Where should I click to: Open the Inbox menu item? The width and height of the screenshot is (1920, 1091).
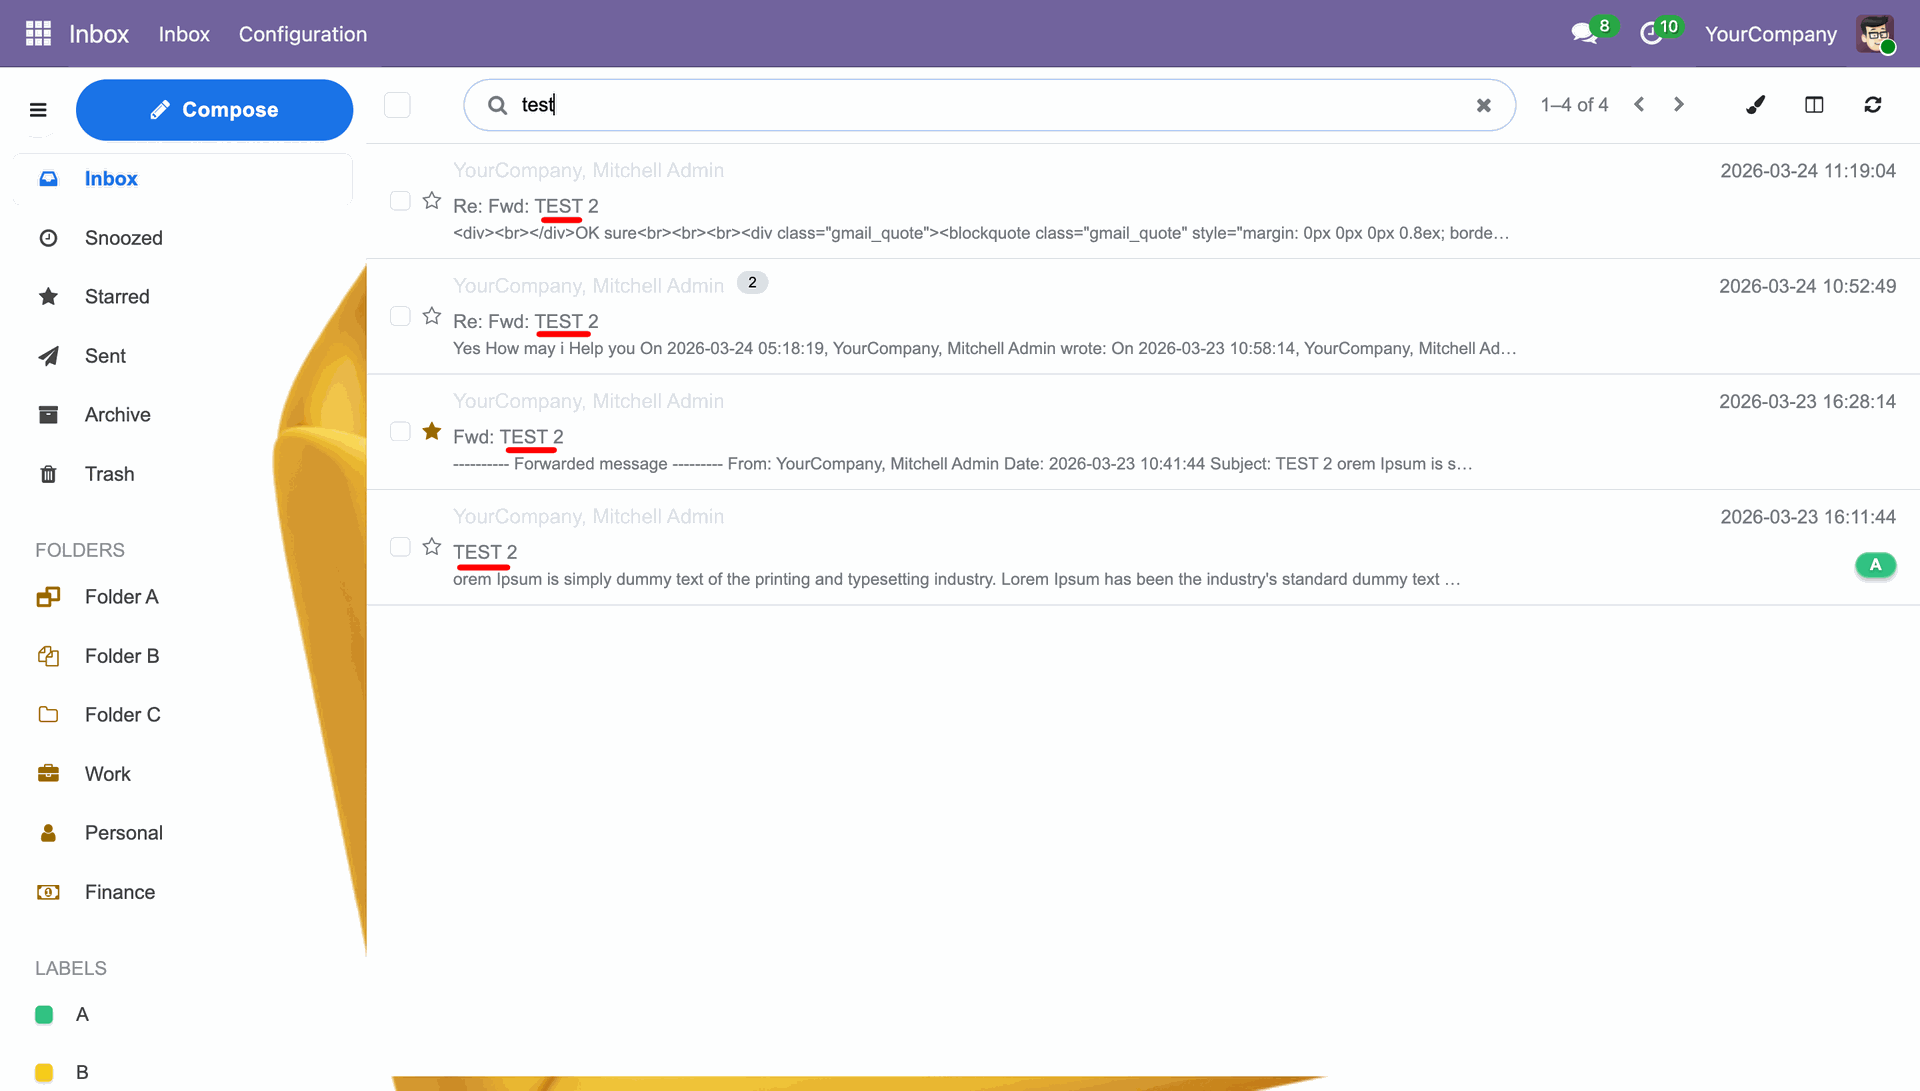(x=184, y=34)
